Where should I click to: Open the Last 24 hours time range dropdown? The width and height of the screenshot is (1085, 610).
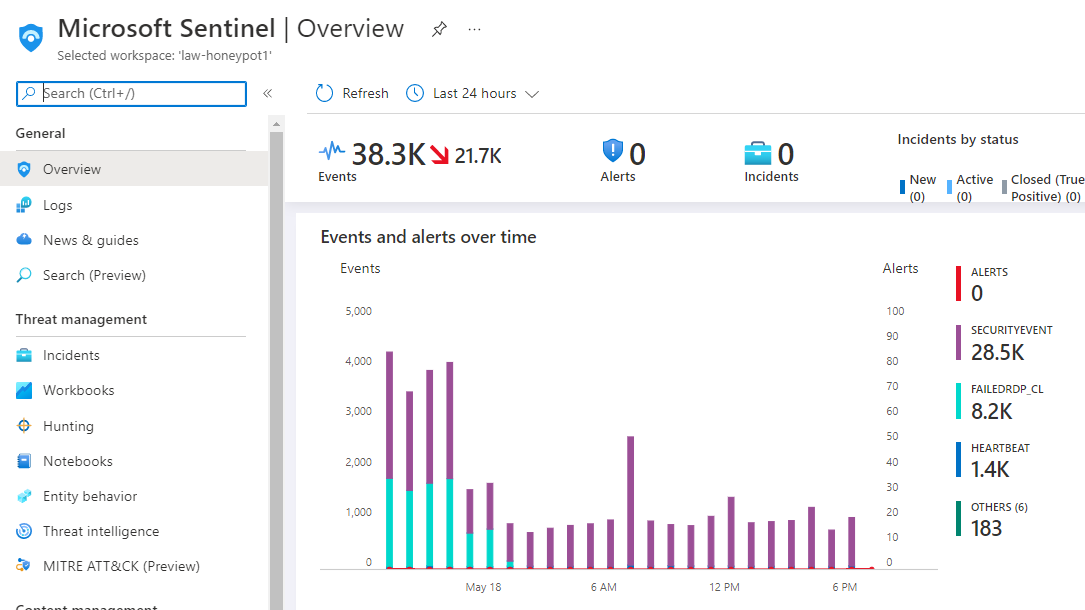point(471,92)
